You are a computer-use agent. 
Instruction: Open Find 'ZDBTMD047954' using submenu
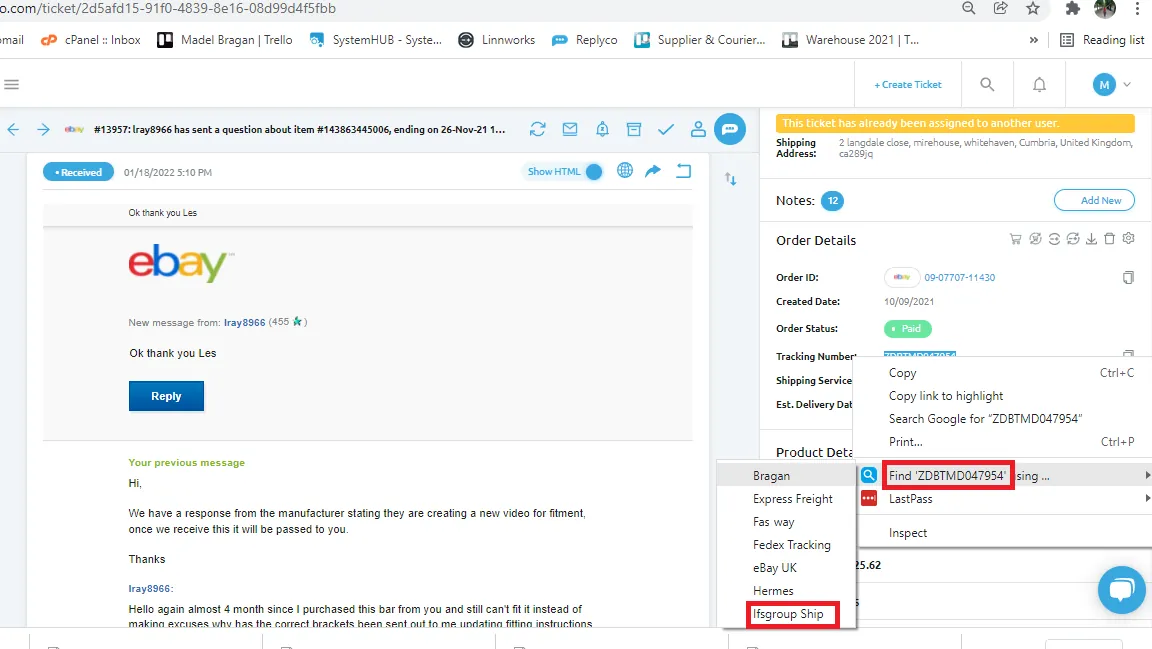point(1002,476)
